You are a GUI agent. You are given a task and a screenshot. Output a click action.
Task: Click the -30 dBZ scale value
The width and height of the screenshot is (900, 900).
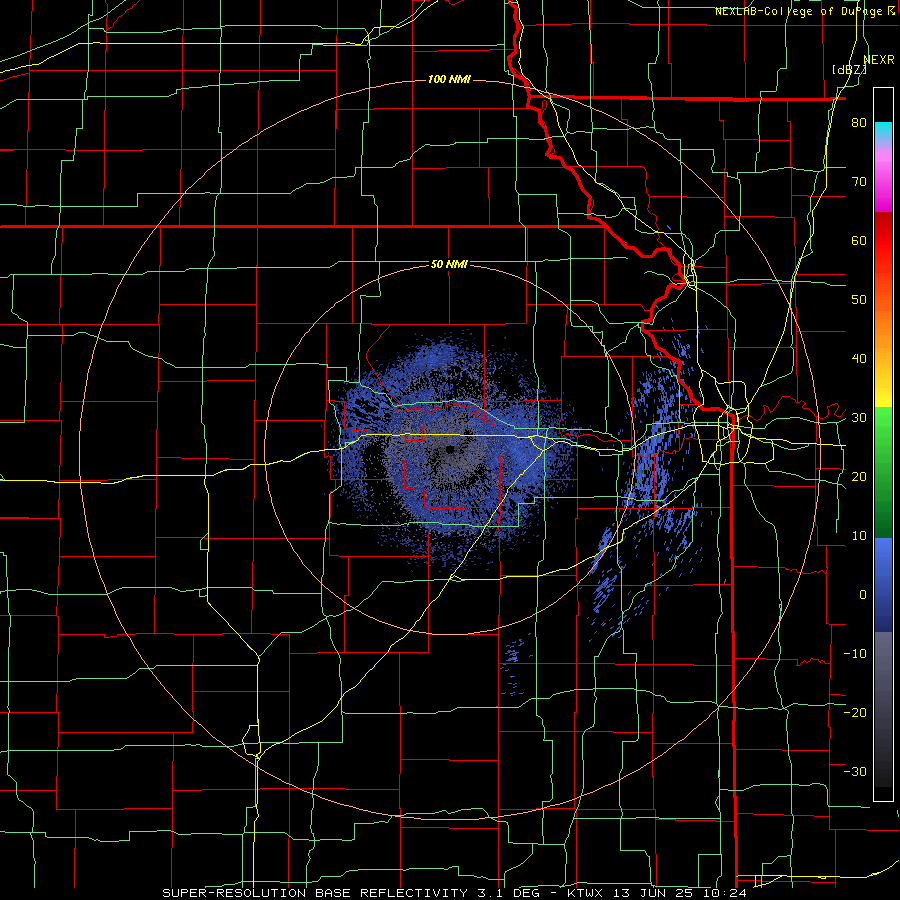pyautogui.click(x=855, y=771)
